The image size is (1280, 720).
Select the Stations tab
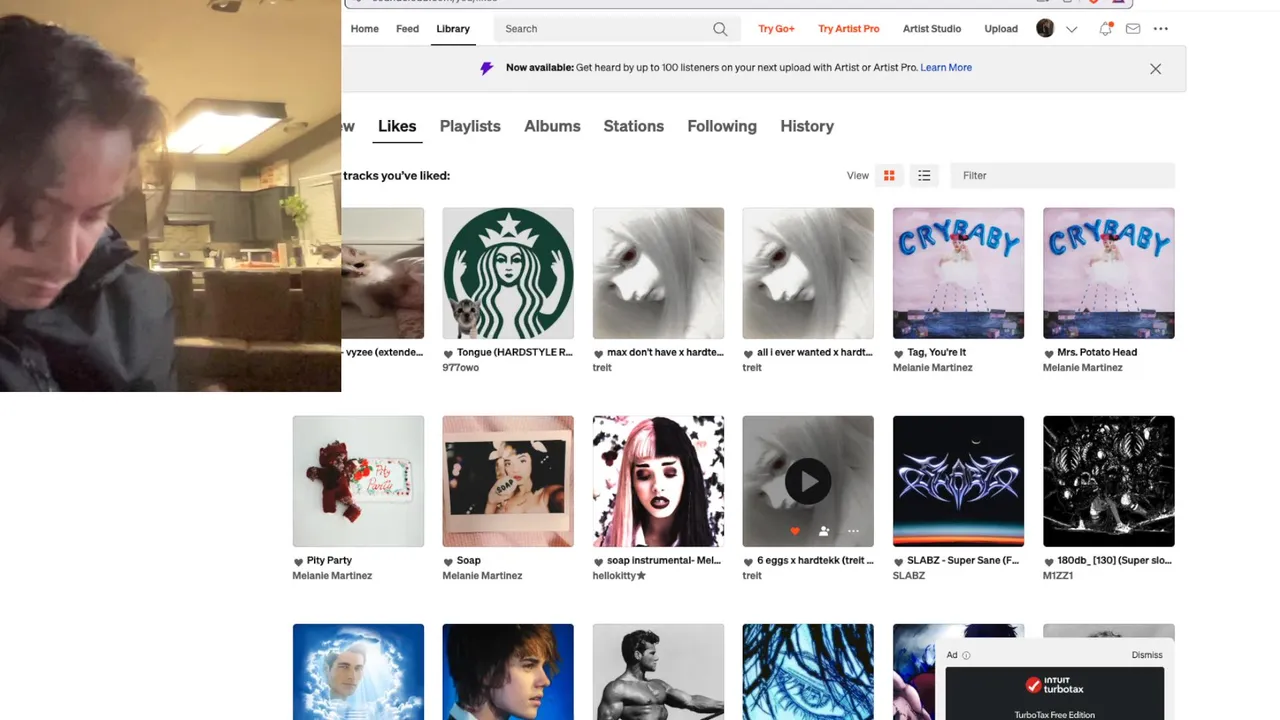click(x=633, y=126)
